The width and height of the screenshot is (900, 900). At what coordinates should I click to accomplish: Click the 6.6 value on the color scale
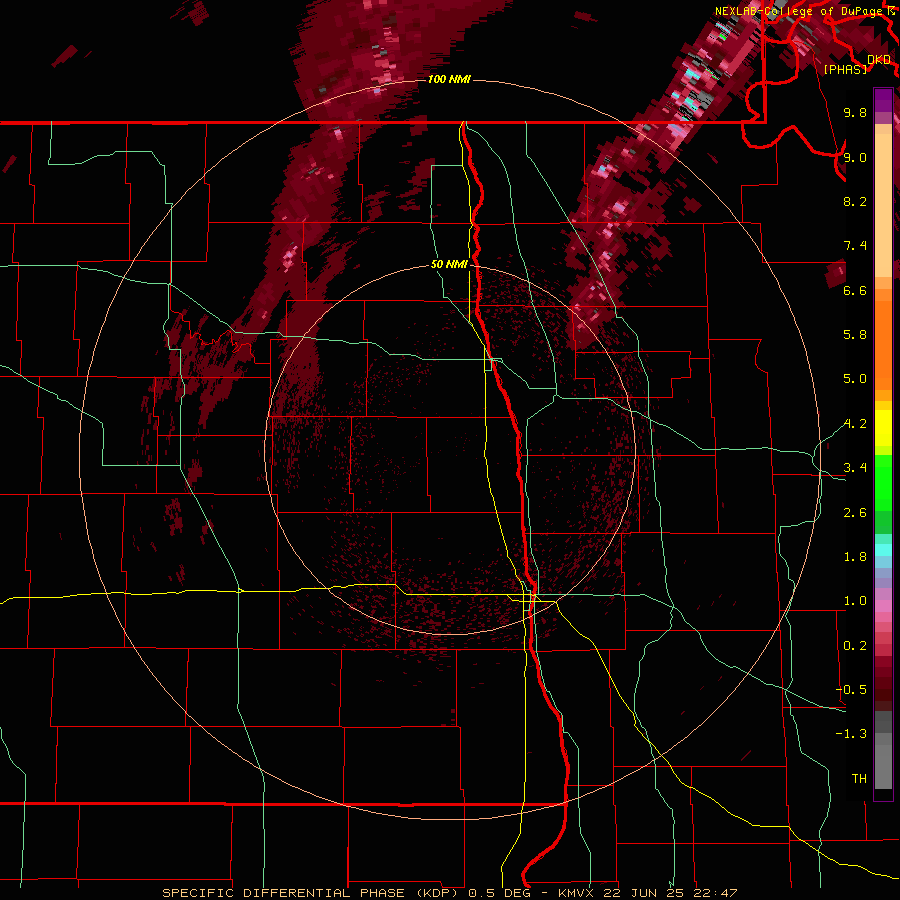(x=855, y=290)
